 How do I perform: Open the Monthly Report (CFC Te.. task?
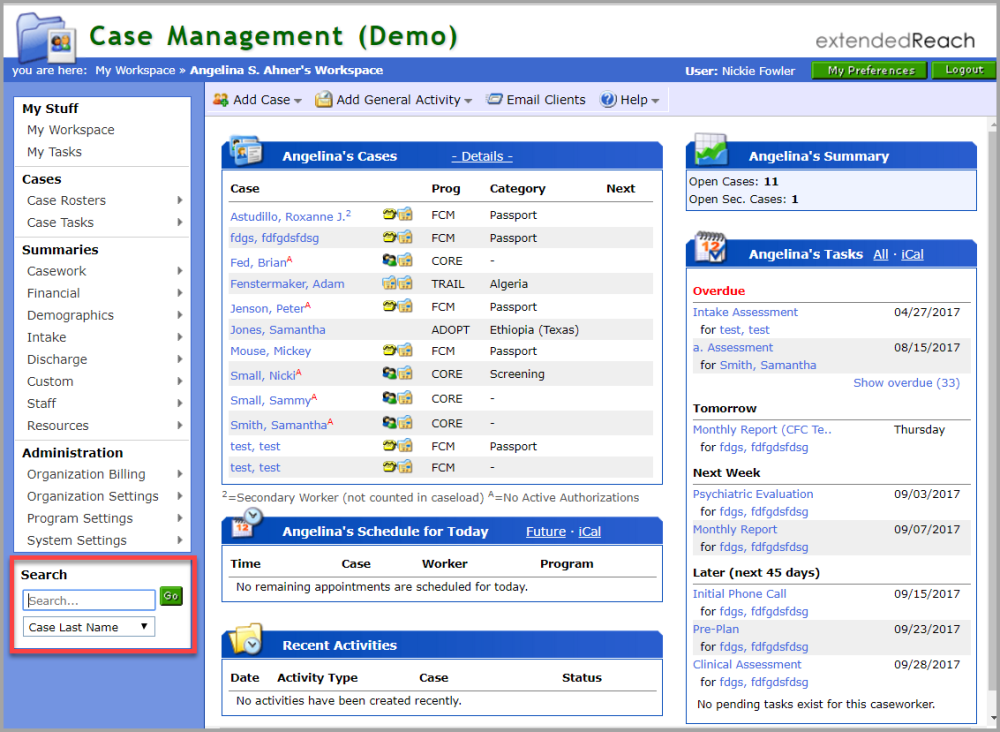click(x=762, y=430)
